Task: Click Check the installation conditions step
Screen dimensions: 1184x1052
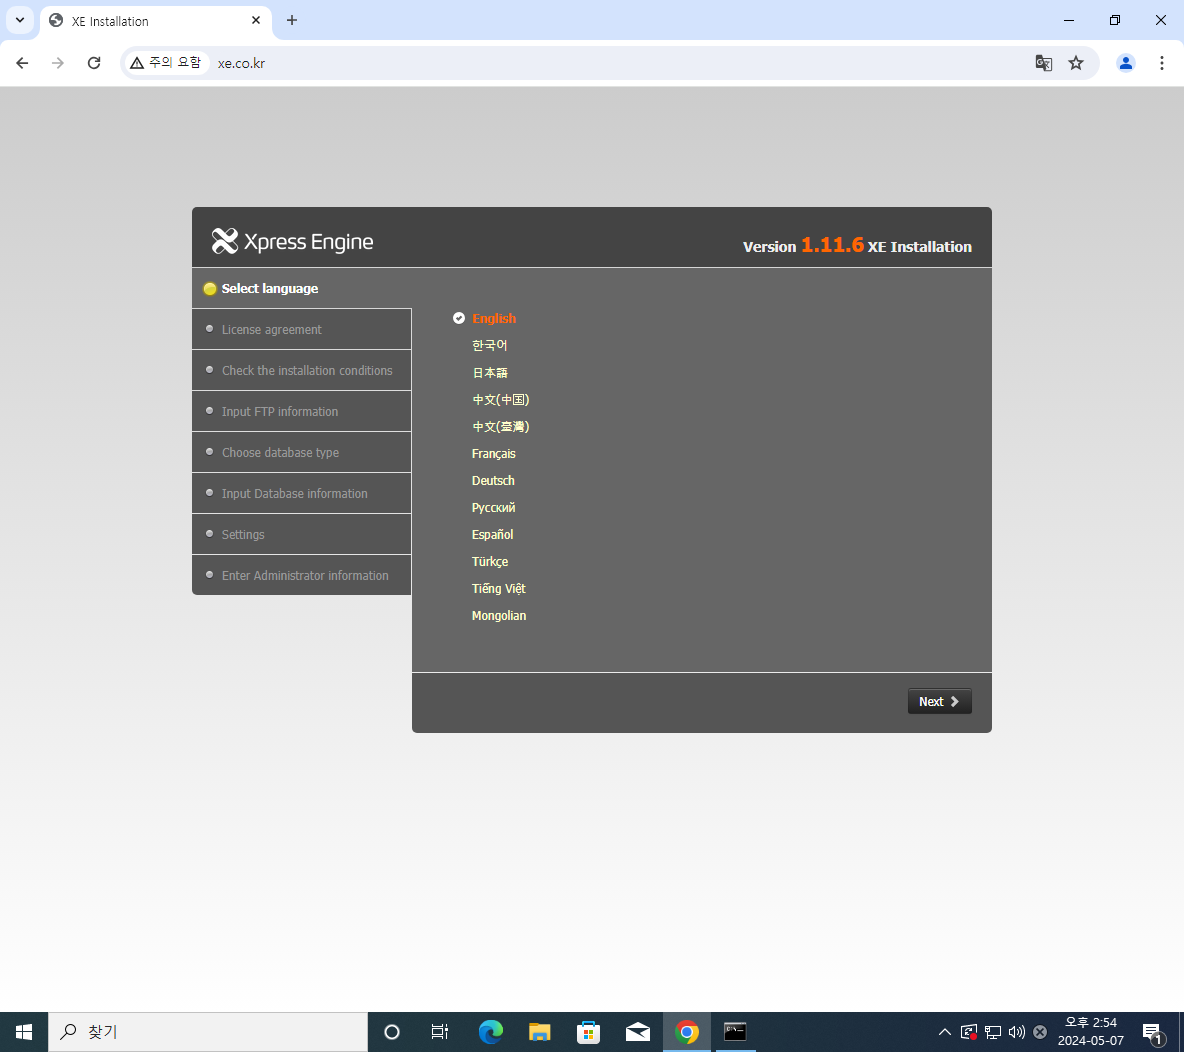Action: pos(301,370)
